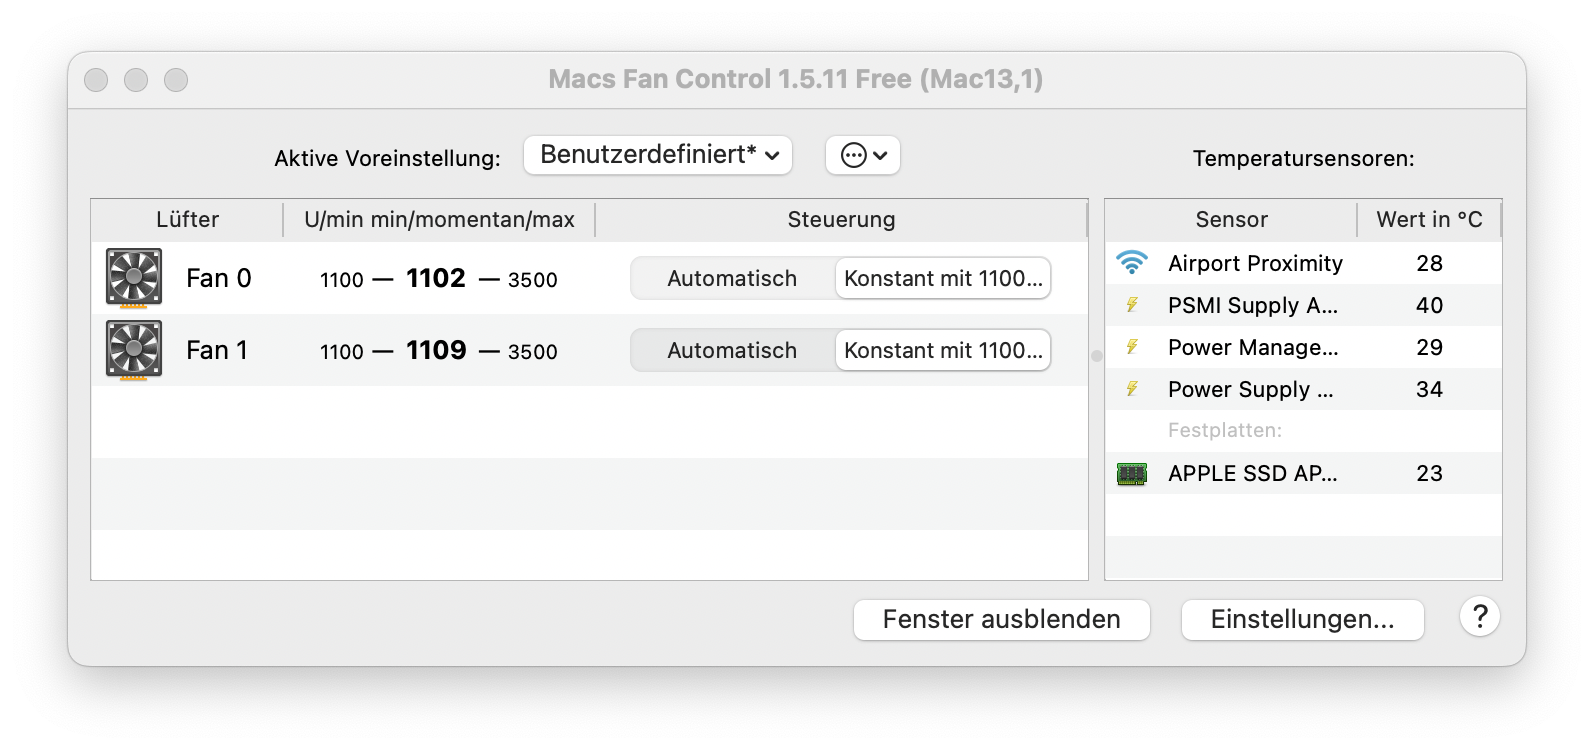Click the Sensor column header
The image size is (1594, 750).
click(1231, 219)
